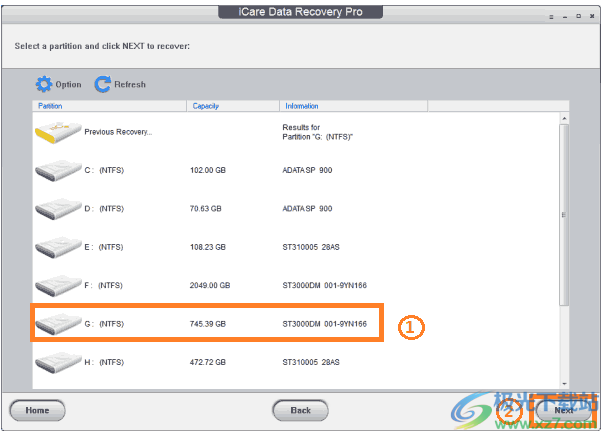Minimize the iCare Data Recovery window
The image size is (610, 440).
[565, 17]
